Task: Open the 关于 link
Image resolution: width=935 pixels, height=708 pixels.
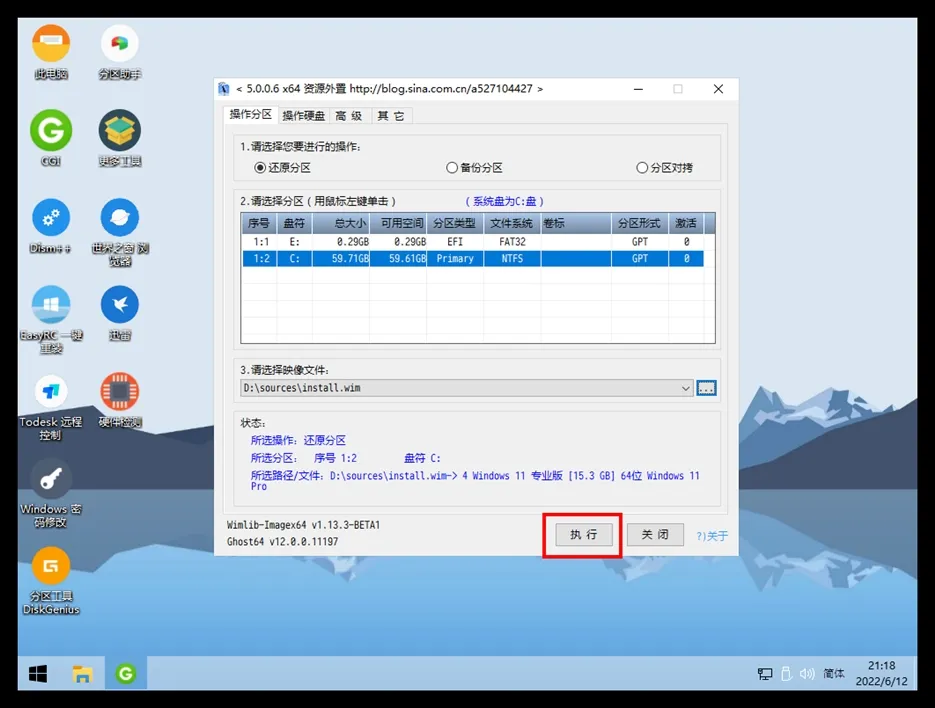Action: tap(713, 536)
